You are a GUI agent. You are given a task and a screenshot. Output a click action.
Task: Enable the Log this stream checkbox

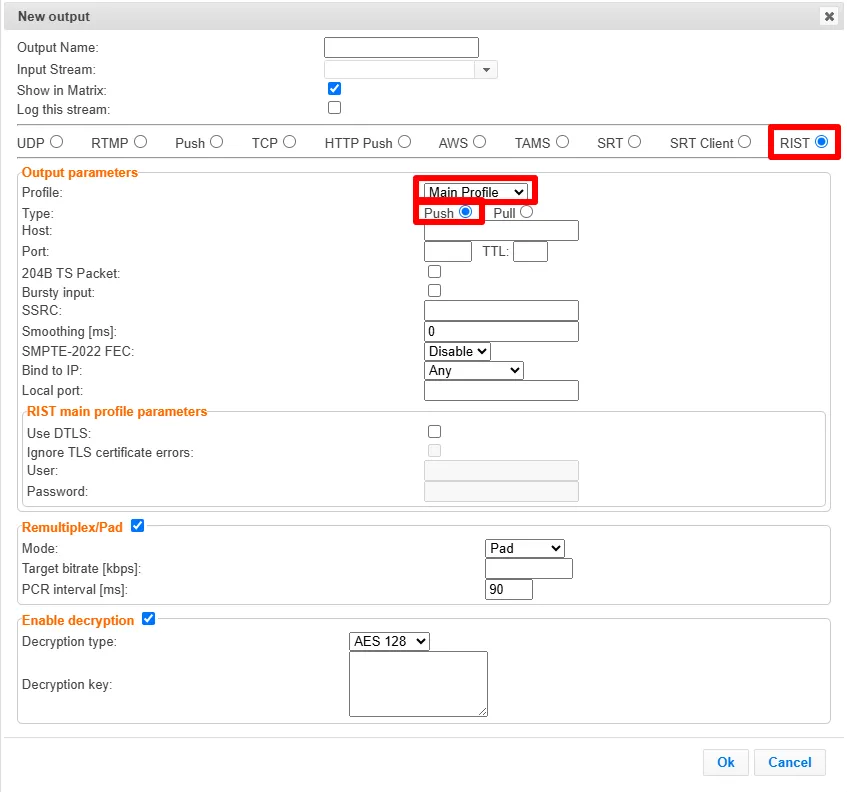click(334, 108)
